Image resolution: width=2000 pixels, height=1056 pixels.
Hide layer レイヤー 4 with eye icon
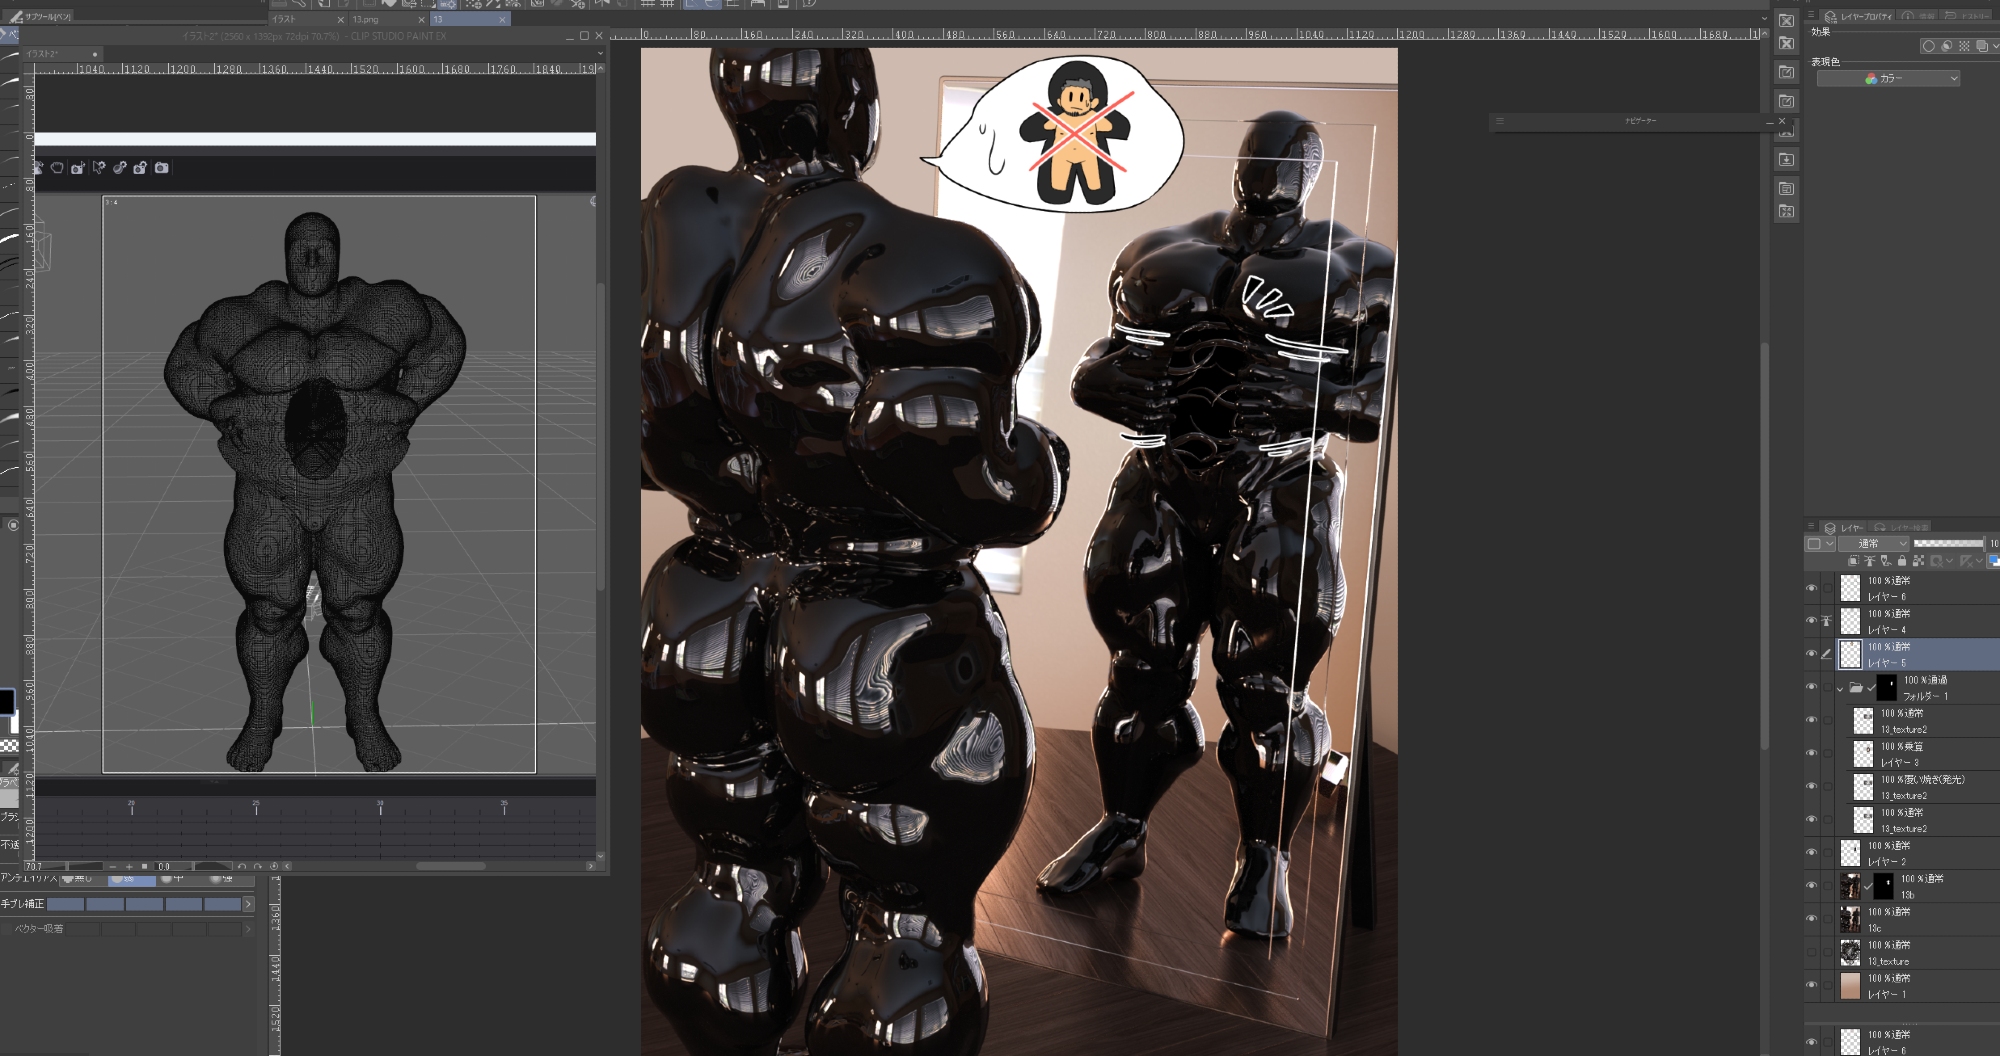(x=1811, y=621)
